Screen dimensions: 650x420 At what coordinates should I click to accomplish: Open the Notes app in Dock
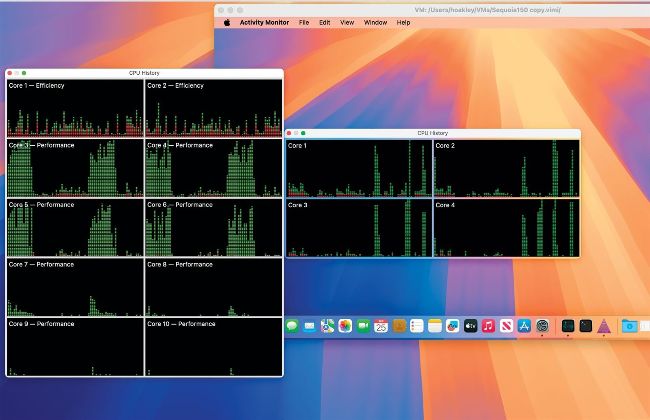tap(435, 326)
